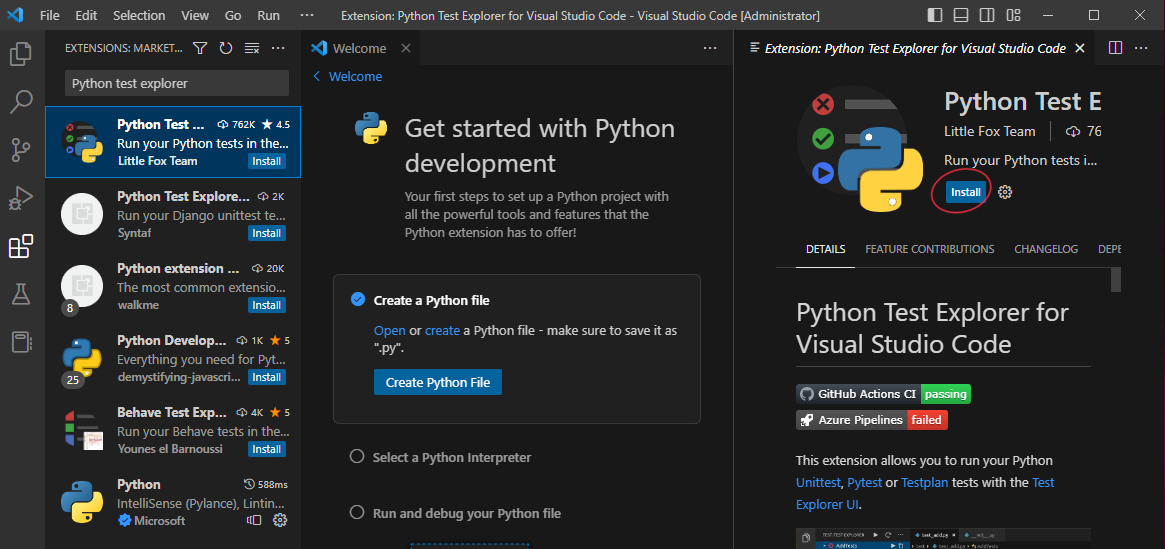Click the GitHub Actions CI passing badge
Screen dimensions: 1165x549
883,394
